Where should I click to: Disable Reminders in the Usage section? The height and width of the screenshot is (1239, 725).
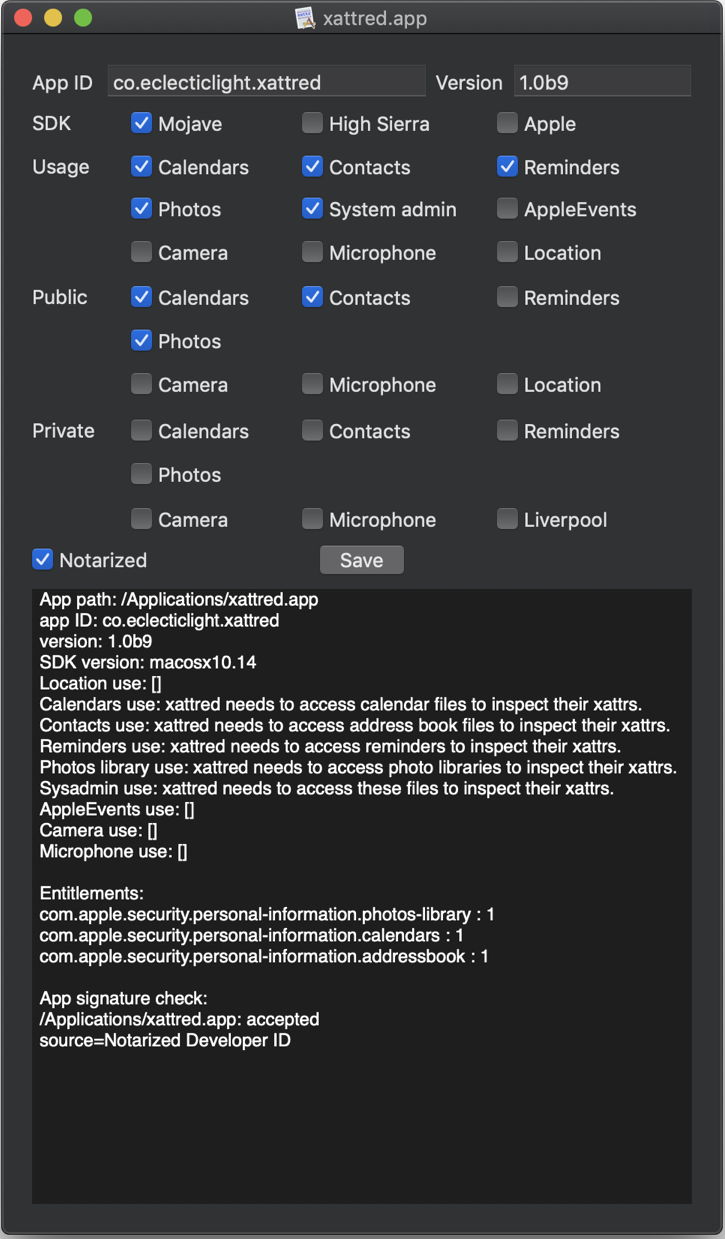click(x=508, y=167)
